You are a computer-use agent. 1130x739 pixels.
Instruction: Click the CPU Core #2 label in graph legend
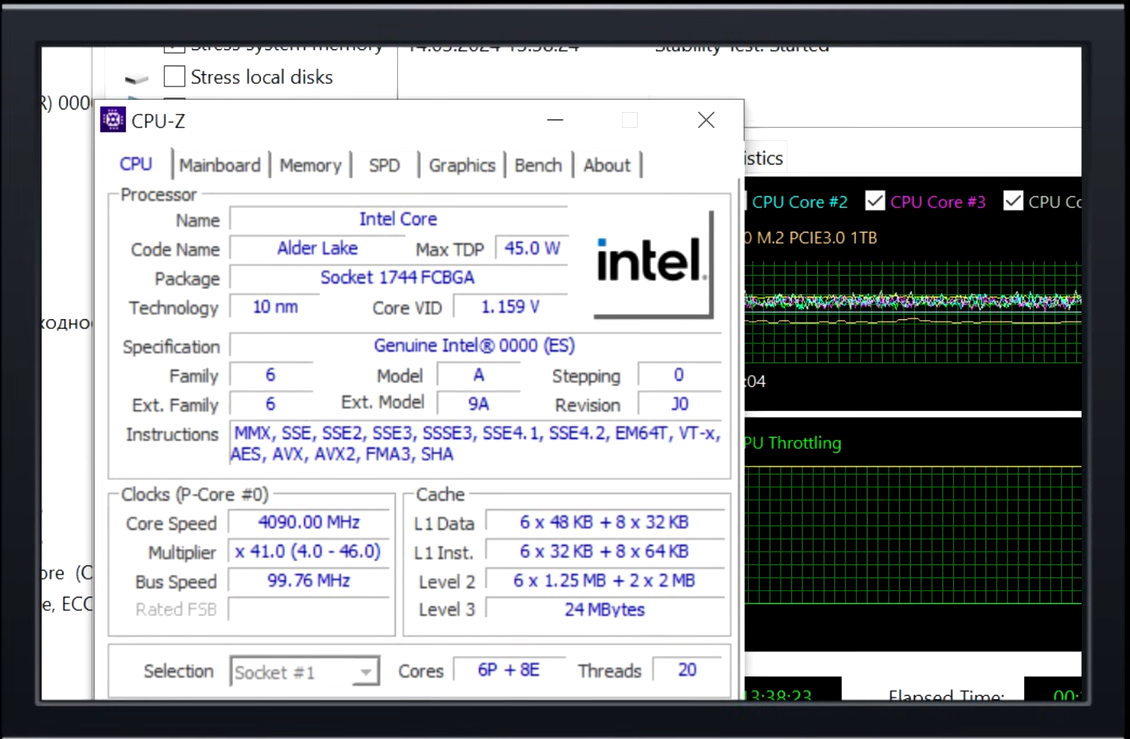(x=799, y=202)
